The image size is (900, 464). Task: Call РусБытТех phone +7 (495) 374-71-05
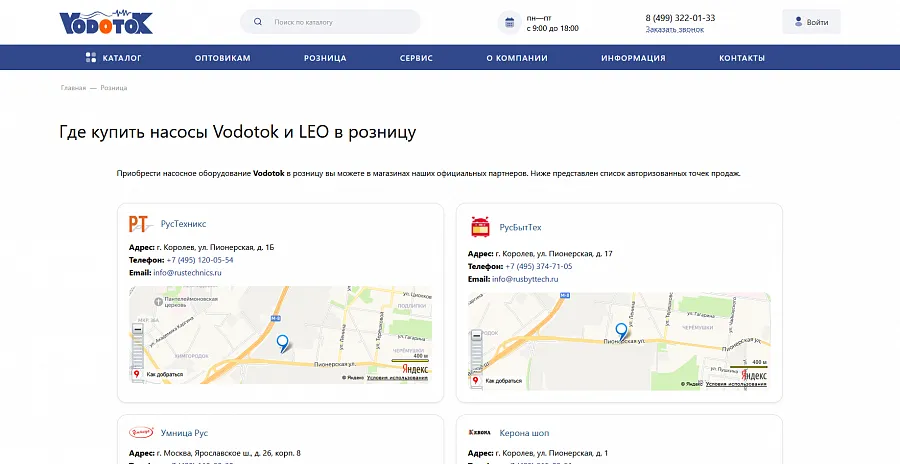(538, 266)
